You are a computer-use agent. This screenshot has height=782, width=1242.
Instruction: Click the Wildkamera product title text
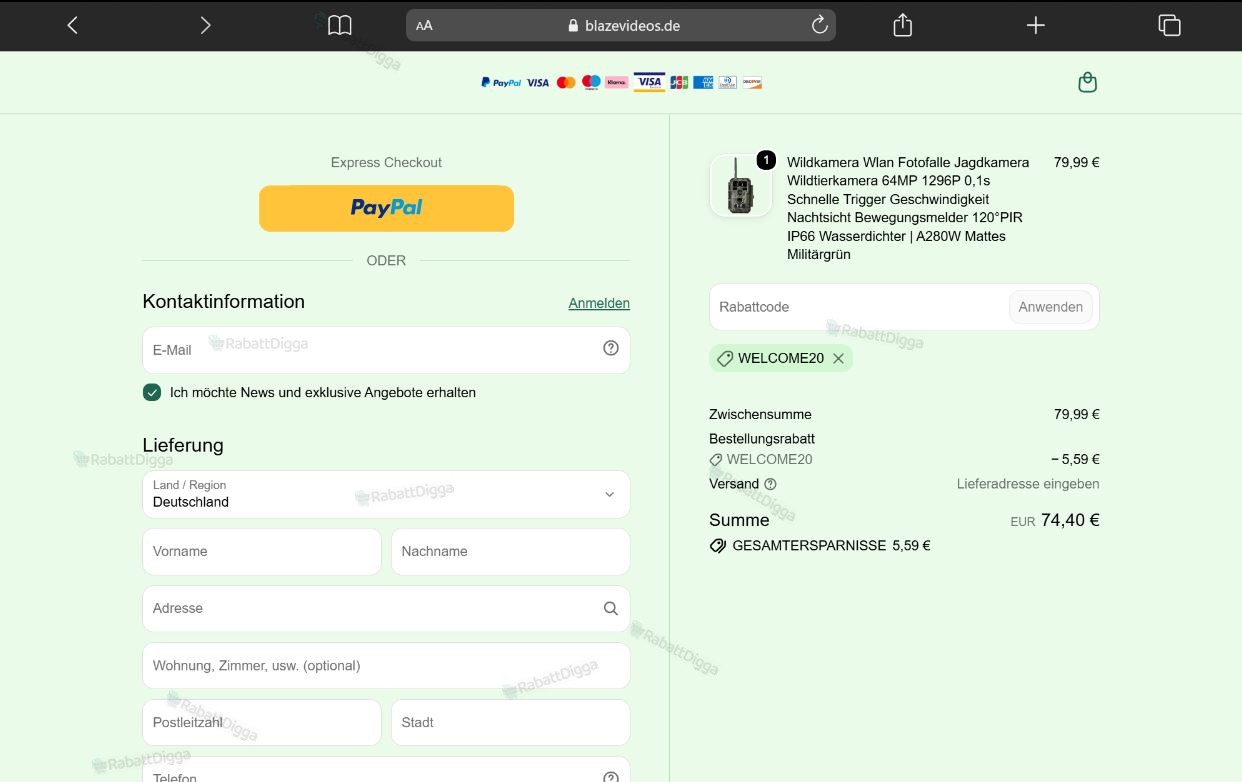point(908,208)
